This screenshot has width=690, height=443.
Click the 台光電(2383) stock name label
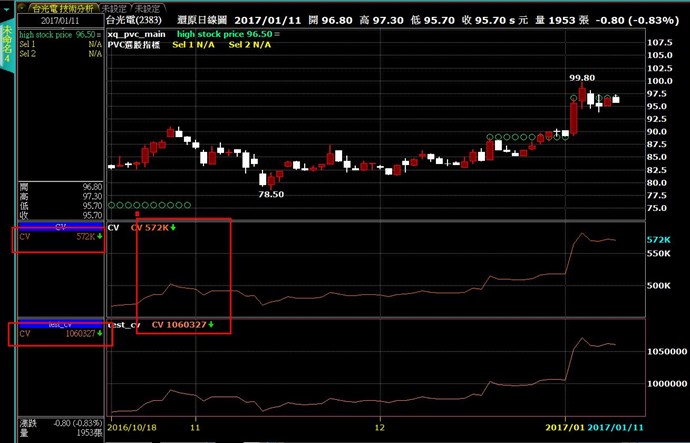click(134, 20)
